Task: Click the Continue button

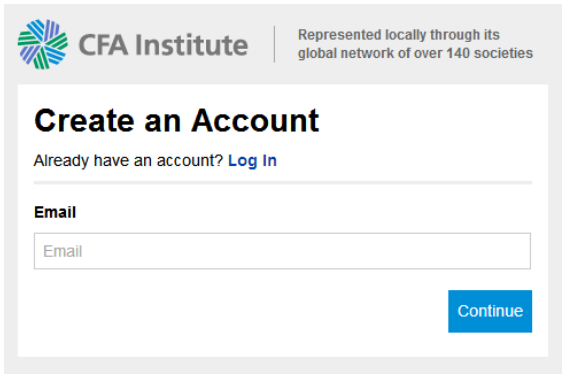Action: pos(490,311)
